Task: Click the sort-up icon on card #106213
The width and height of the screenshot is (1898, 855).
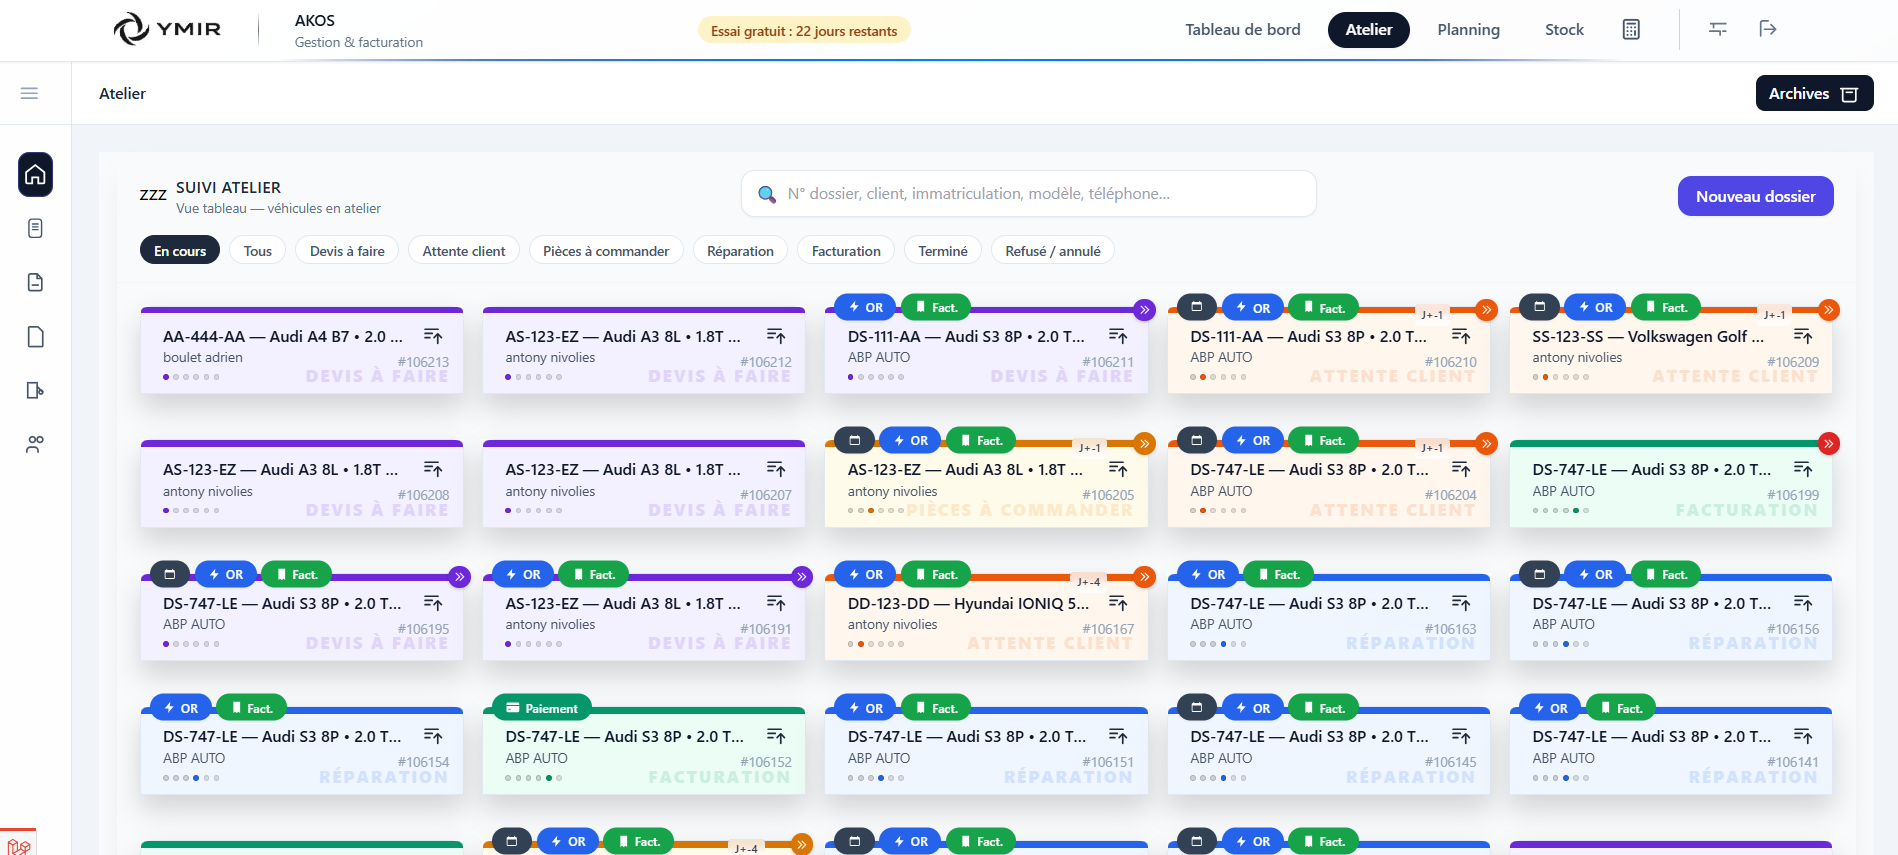Action: tap(433, 336)
